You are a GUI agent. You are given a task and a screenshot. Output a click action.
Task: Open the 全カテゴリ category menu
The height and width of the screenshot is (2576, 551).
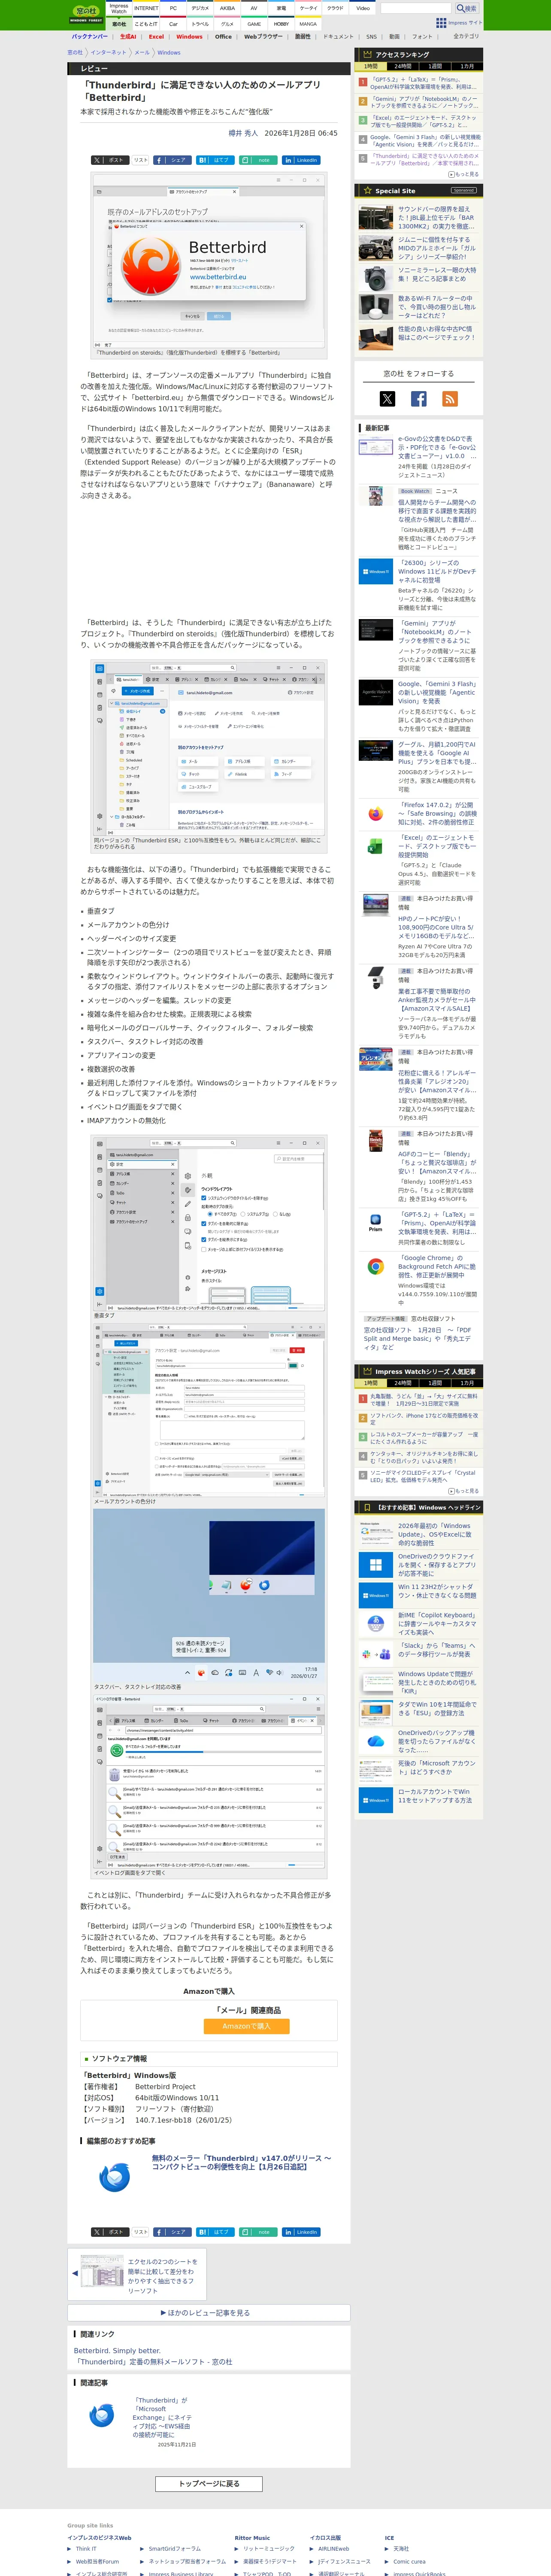pyautogui.click(x=465, y=36)
